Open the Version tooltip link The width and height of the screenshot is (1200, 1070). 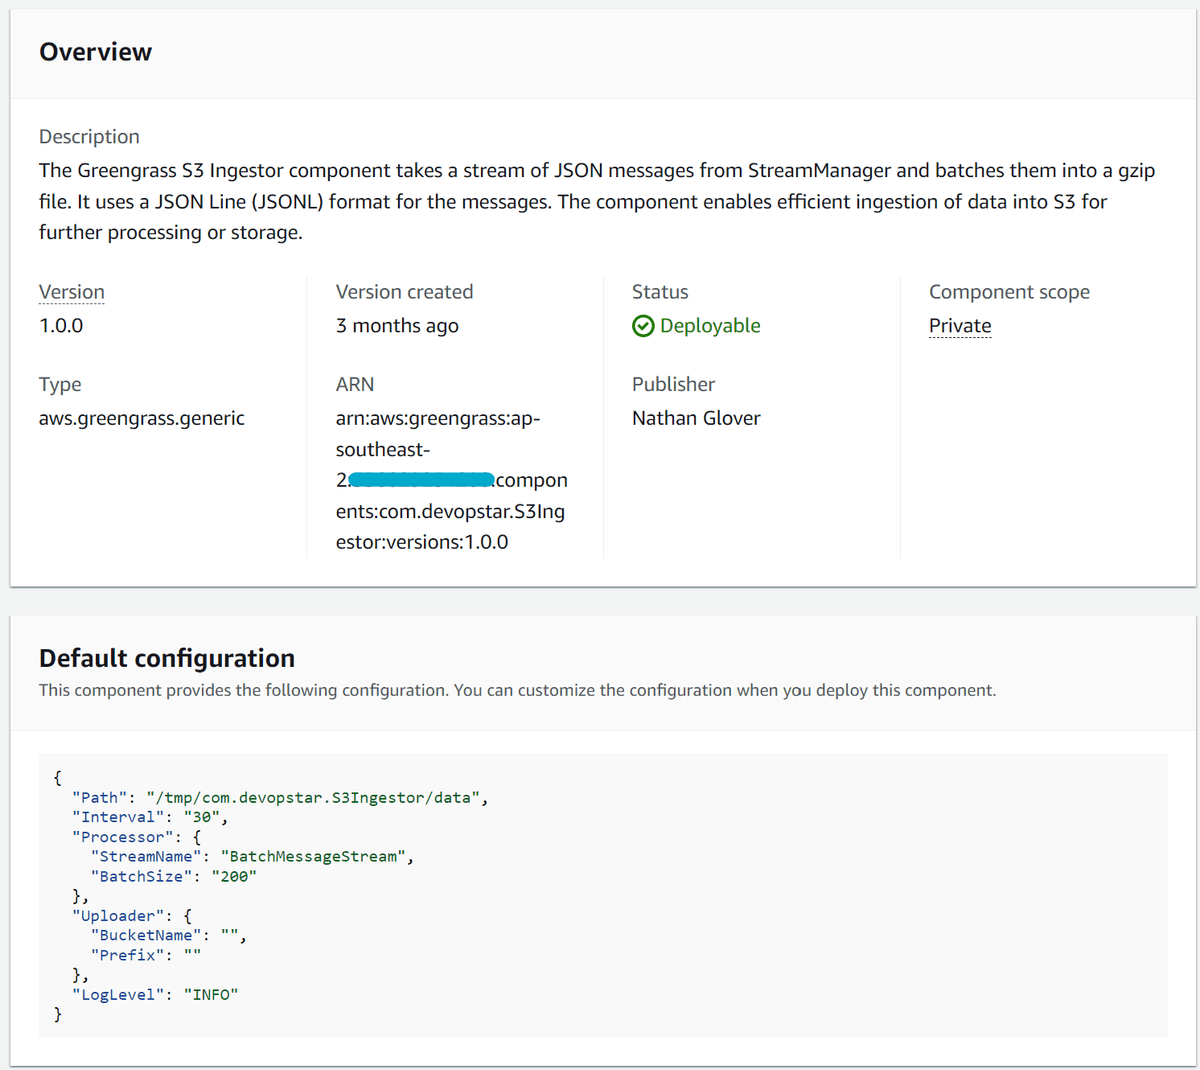click(x=71, y=291)
